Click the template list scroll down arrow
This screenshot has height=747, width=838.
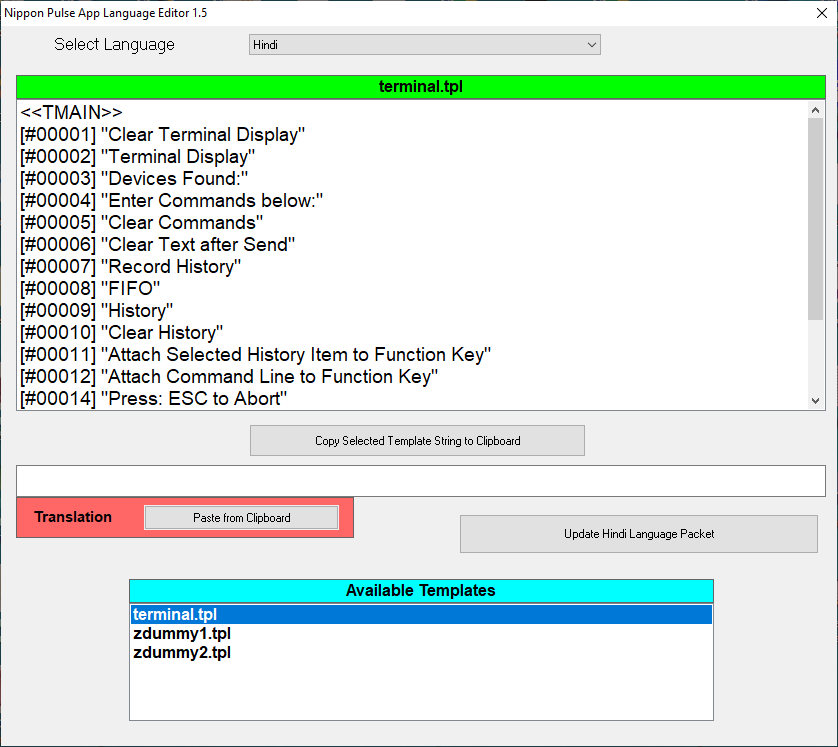(x=815, y=401)
